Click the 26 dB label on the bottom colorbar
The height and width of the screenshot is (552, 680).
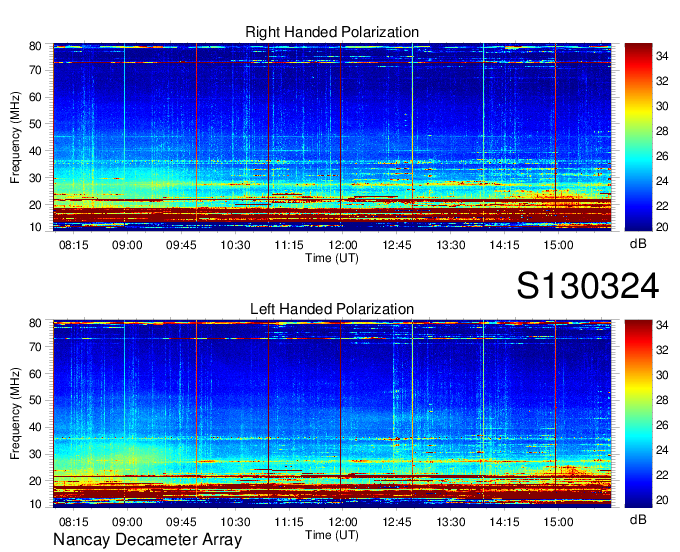point(662,425)
